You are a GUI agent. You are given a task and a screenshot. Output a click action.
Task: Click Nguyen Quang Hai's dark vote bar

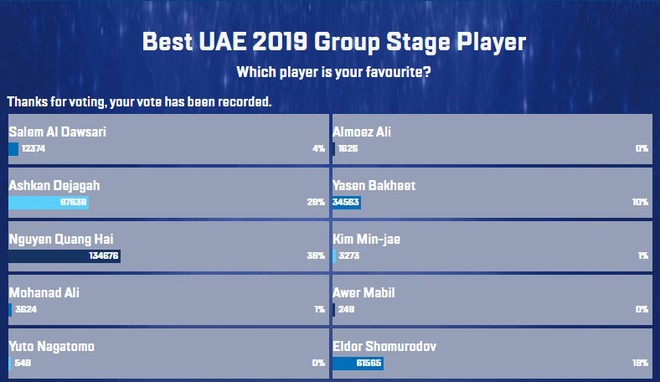64,256
